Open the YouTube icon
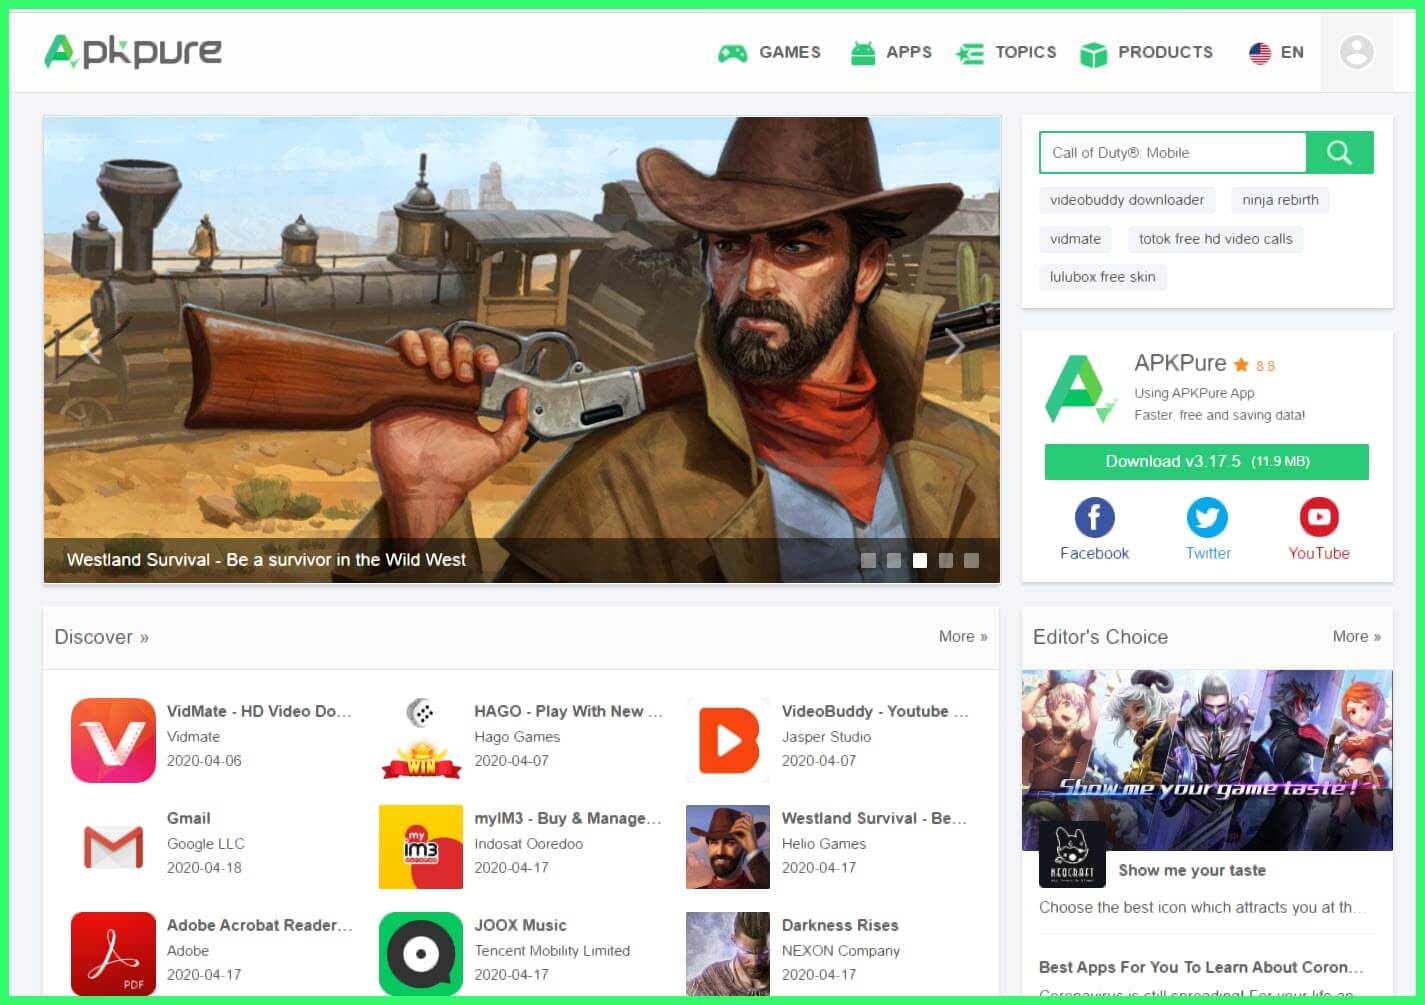 click(x=1319, y=517)
